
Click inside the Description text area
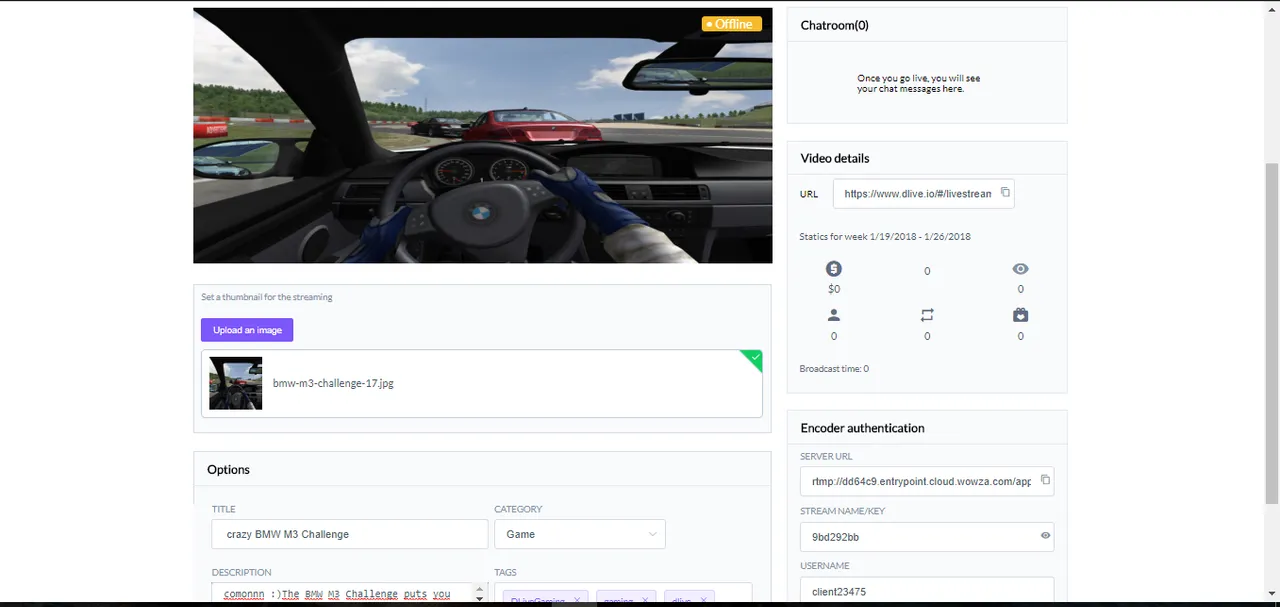[x=342, y=593]
